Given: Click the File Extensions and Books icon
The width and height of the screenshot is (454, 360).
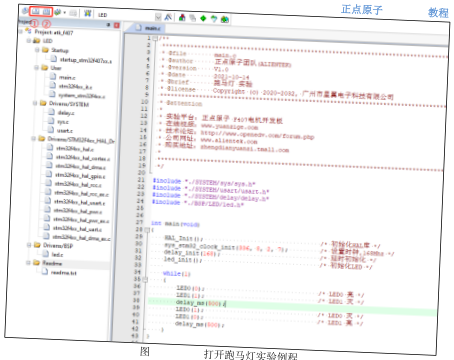Looking at the screenshot, I should pos(182,17).
